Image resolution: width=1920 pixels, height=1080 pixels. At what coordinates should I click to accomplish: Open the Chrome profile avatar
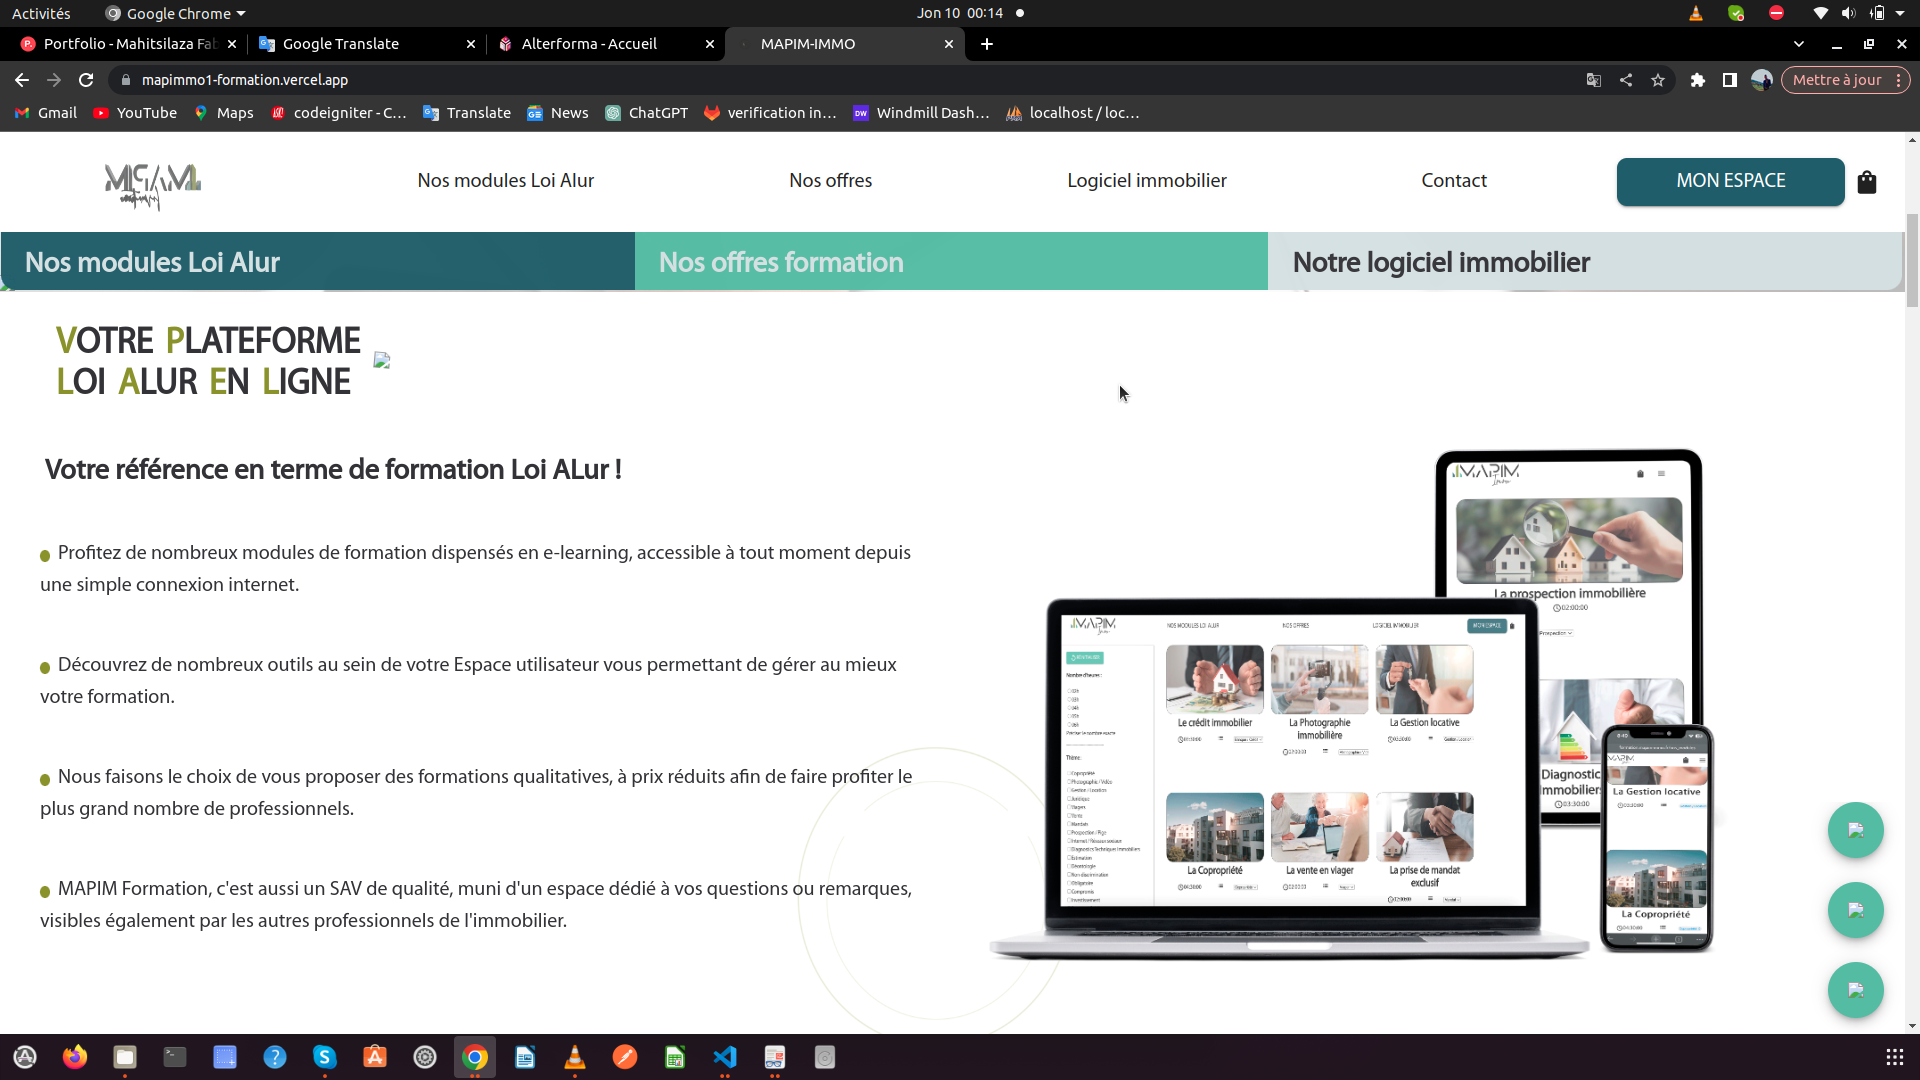coord(1762,80)
